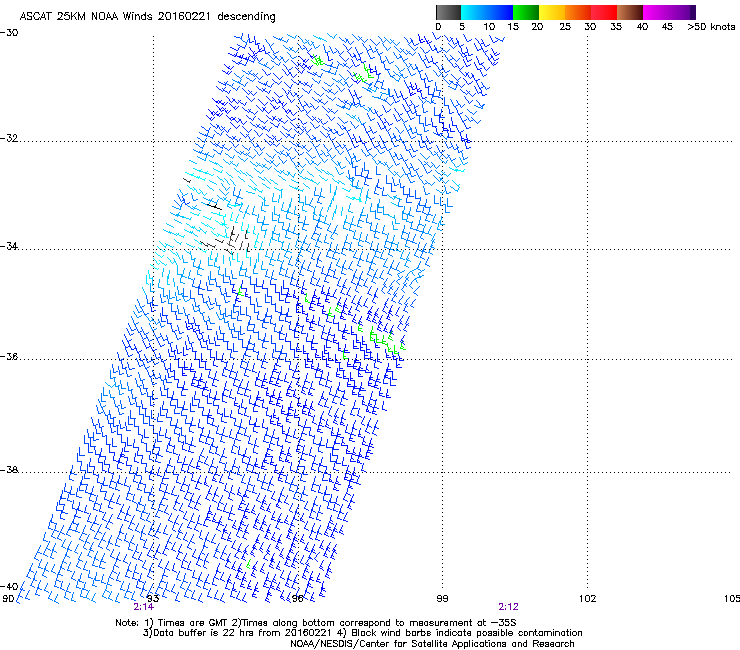Click the yellow 20-25 knots color bar segment
The image size is (740, 650).
[x=552, y=12]
